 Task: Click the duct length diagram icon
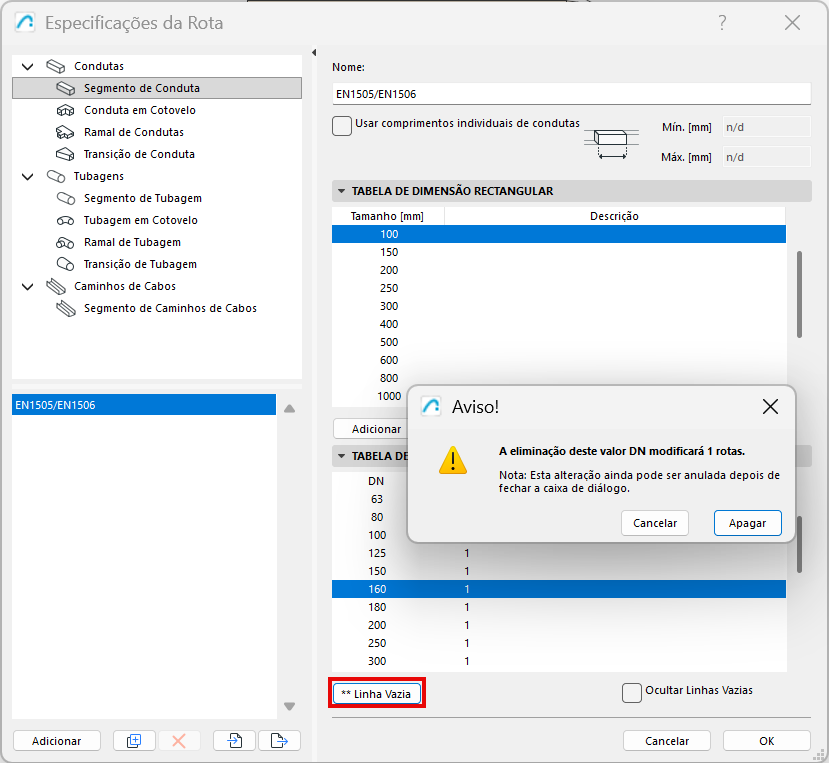(x=611, y=143)
